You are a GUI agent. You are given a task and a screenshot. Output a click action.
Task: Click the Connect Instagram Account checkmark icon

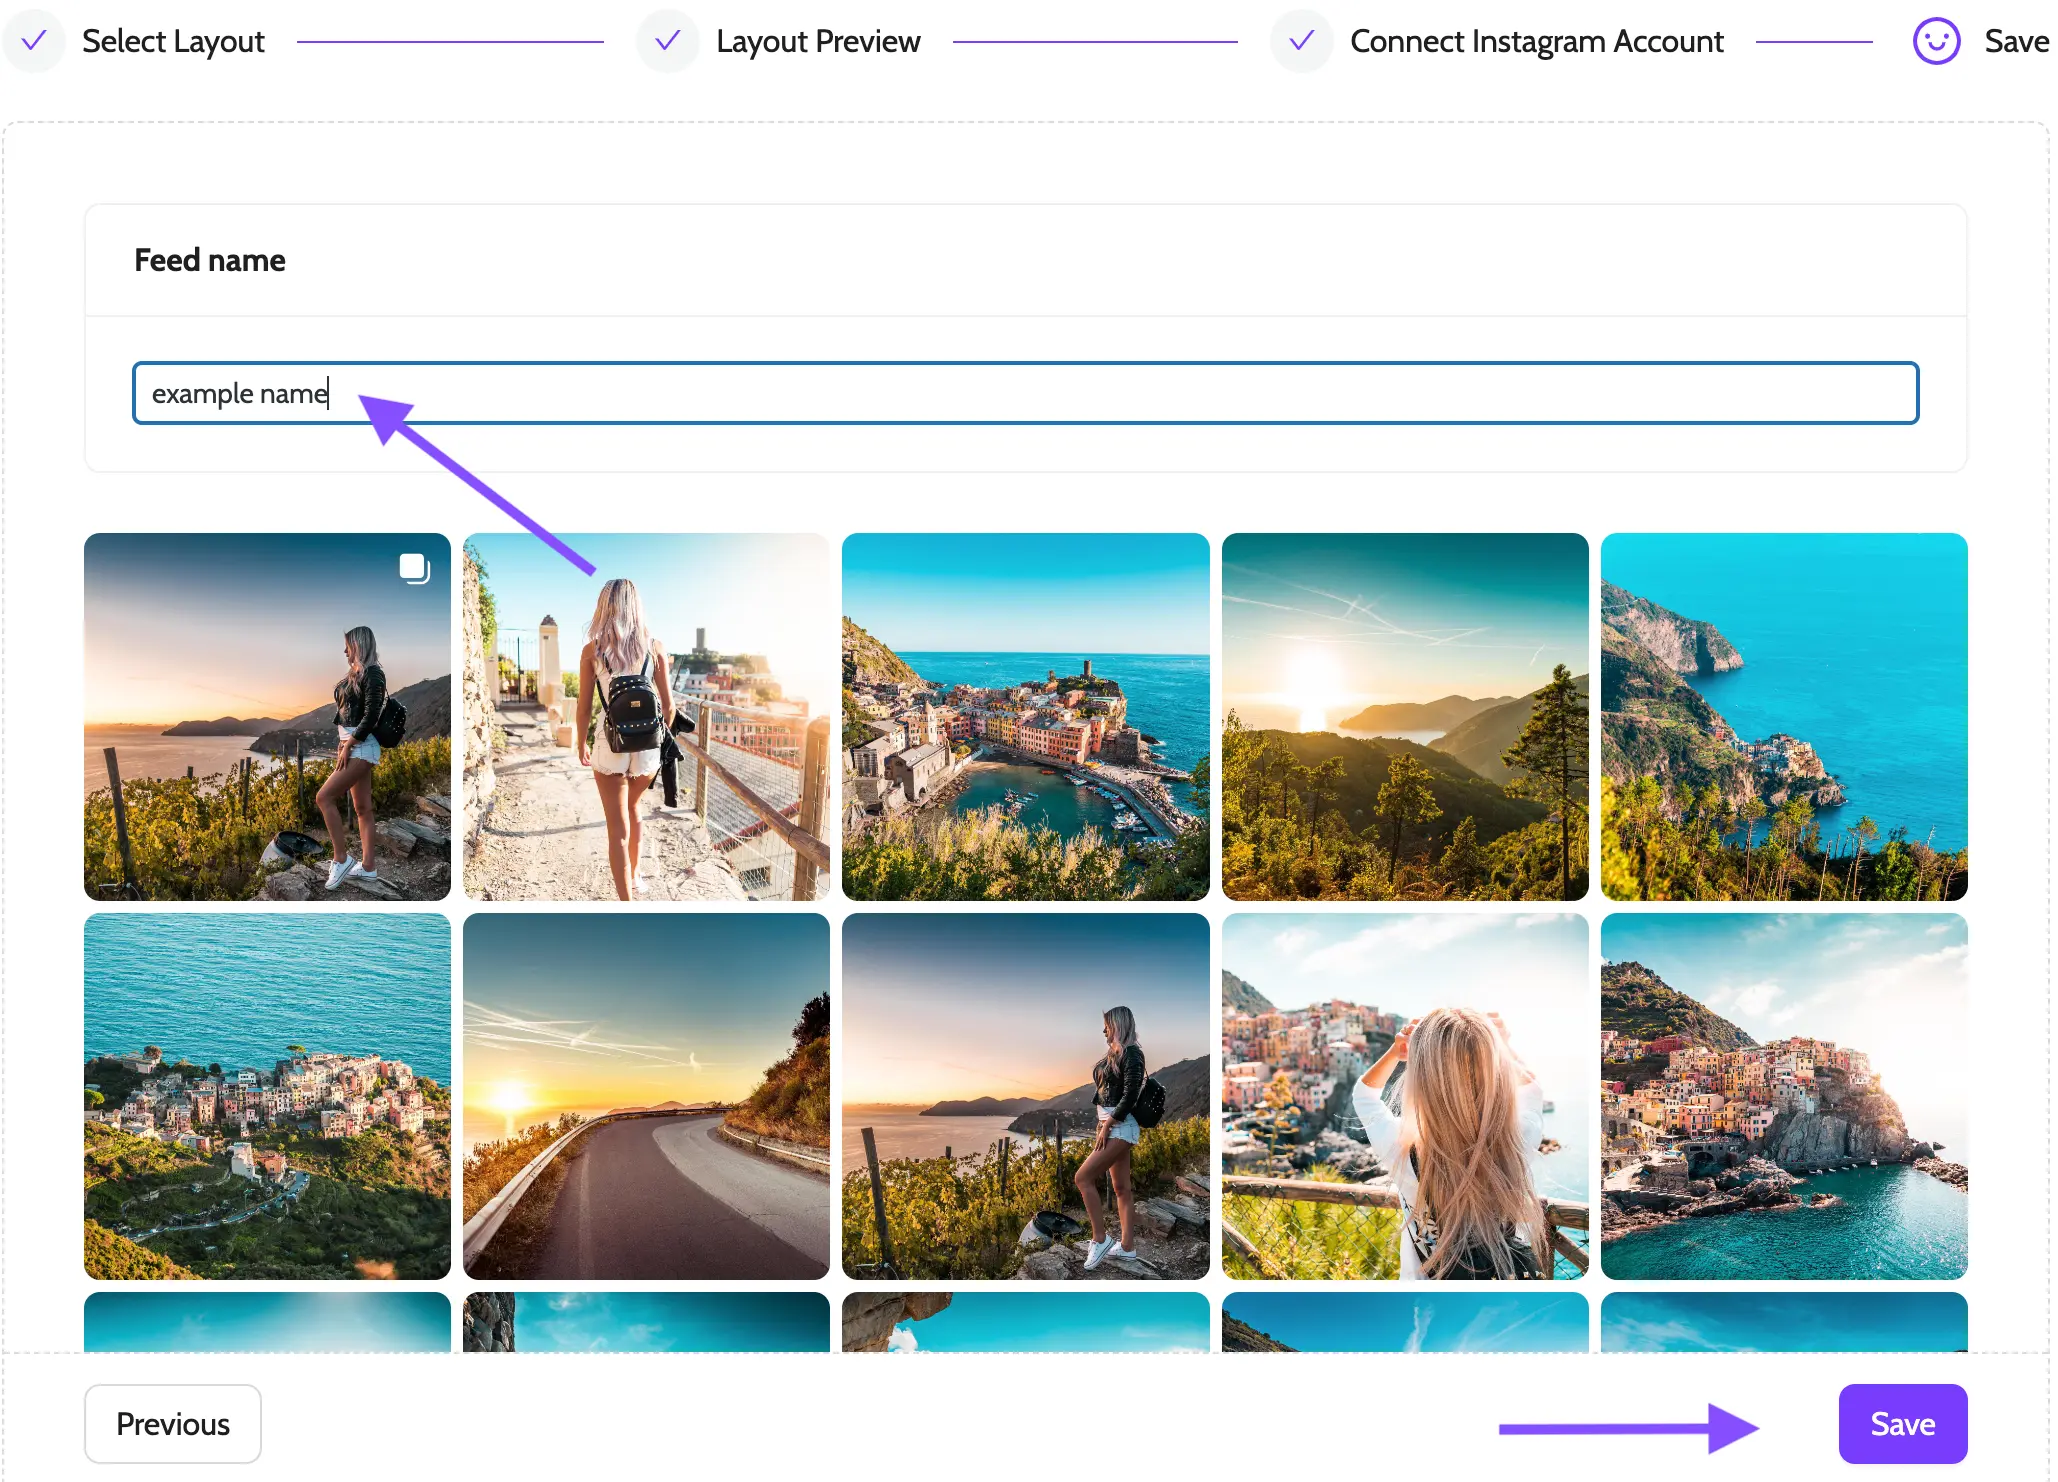[x=1301, y=41]
